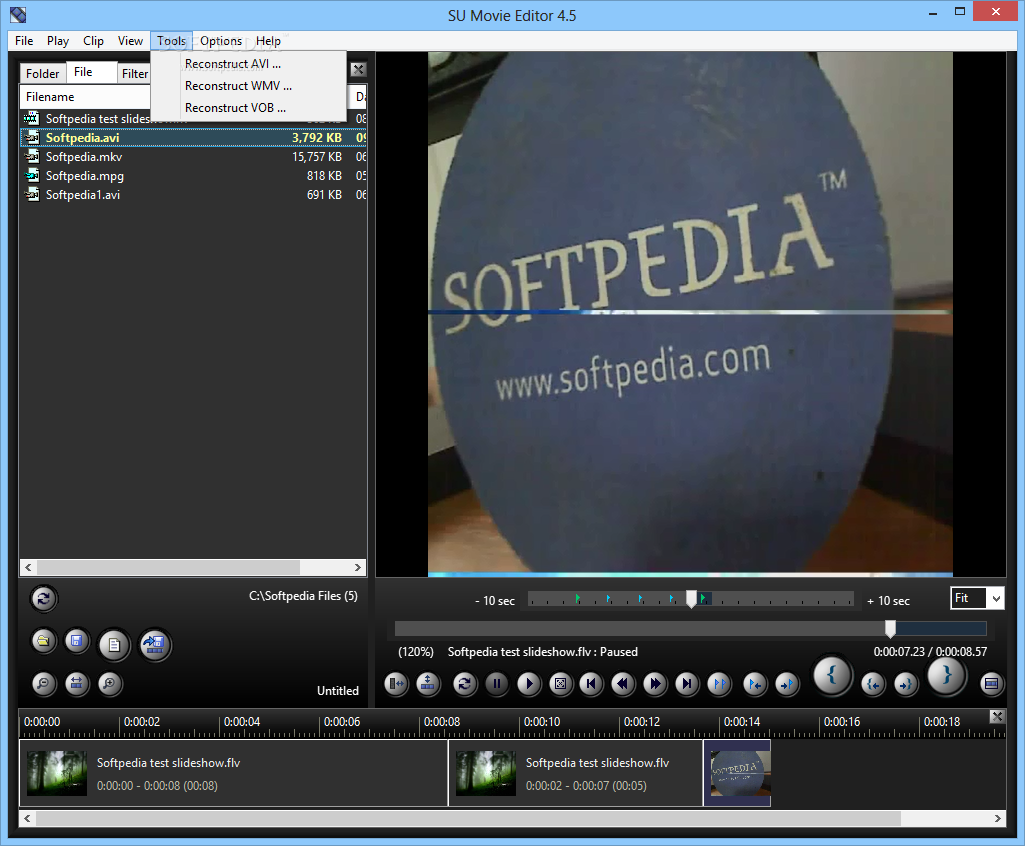Viewport: 1025px width, 846px height.
Task: Open the Help menu
Action: click(x=268, y=41)
